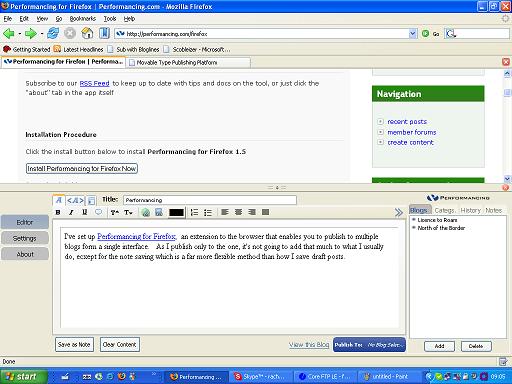
Task: Click into the Title input field
Action: tap(210, 200)
